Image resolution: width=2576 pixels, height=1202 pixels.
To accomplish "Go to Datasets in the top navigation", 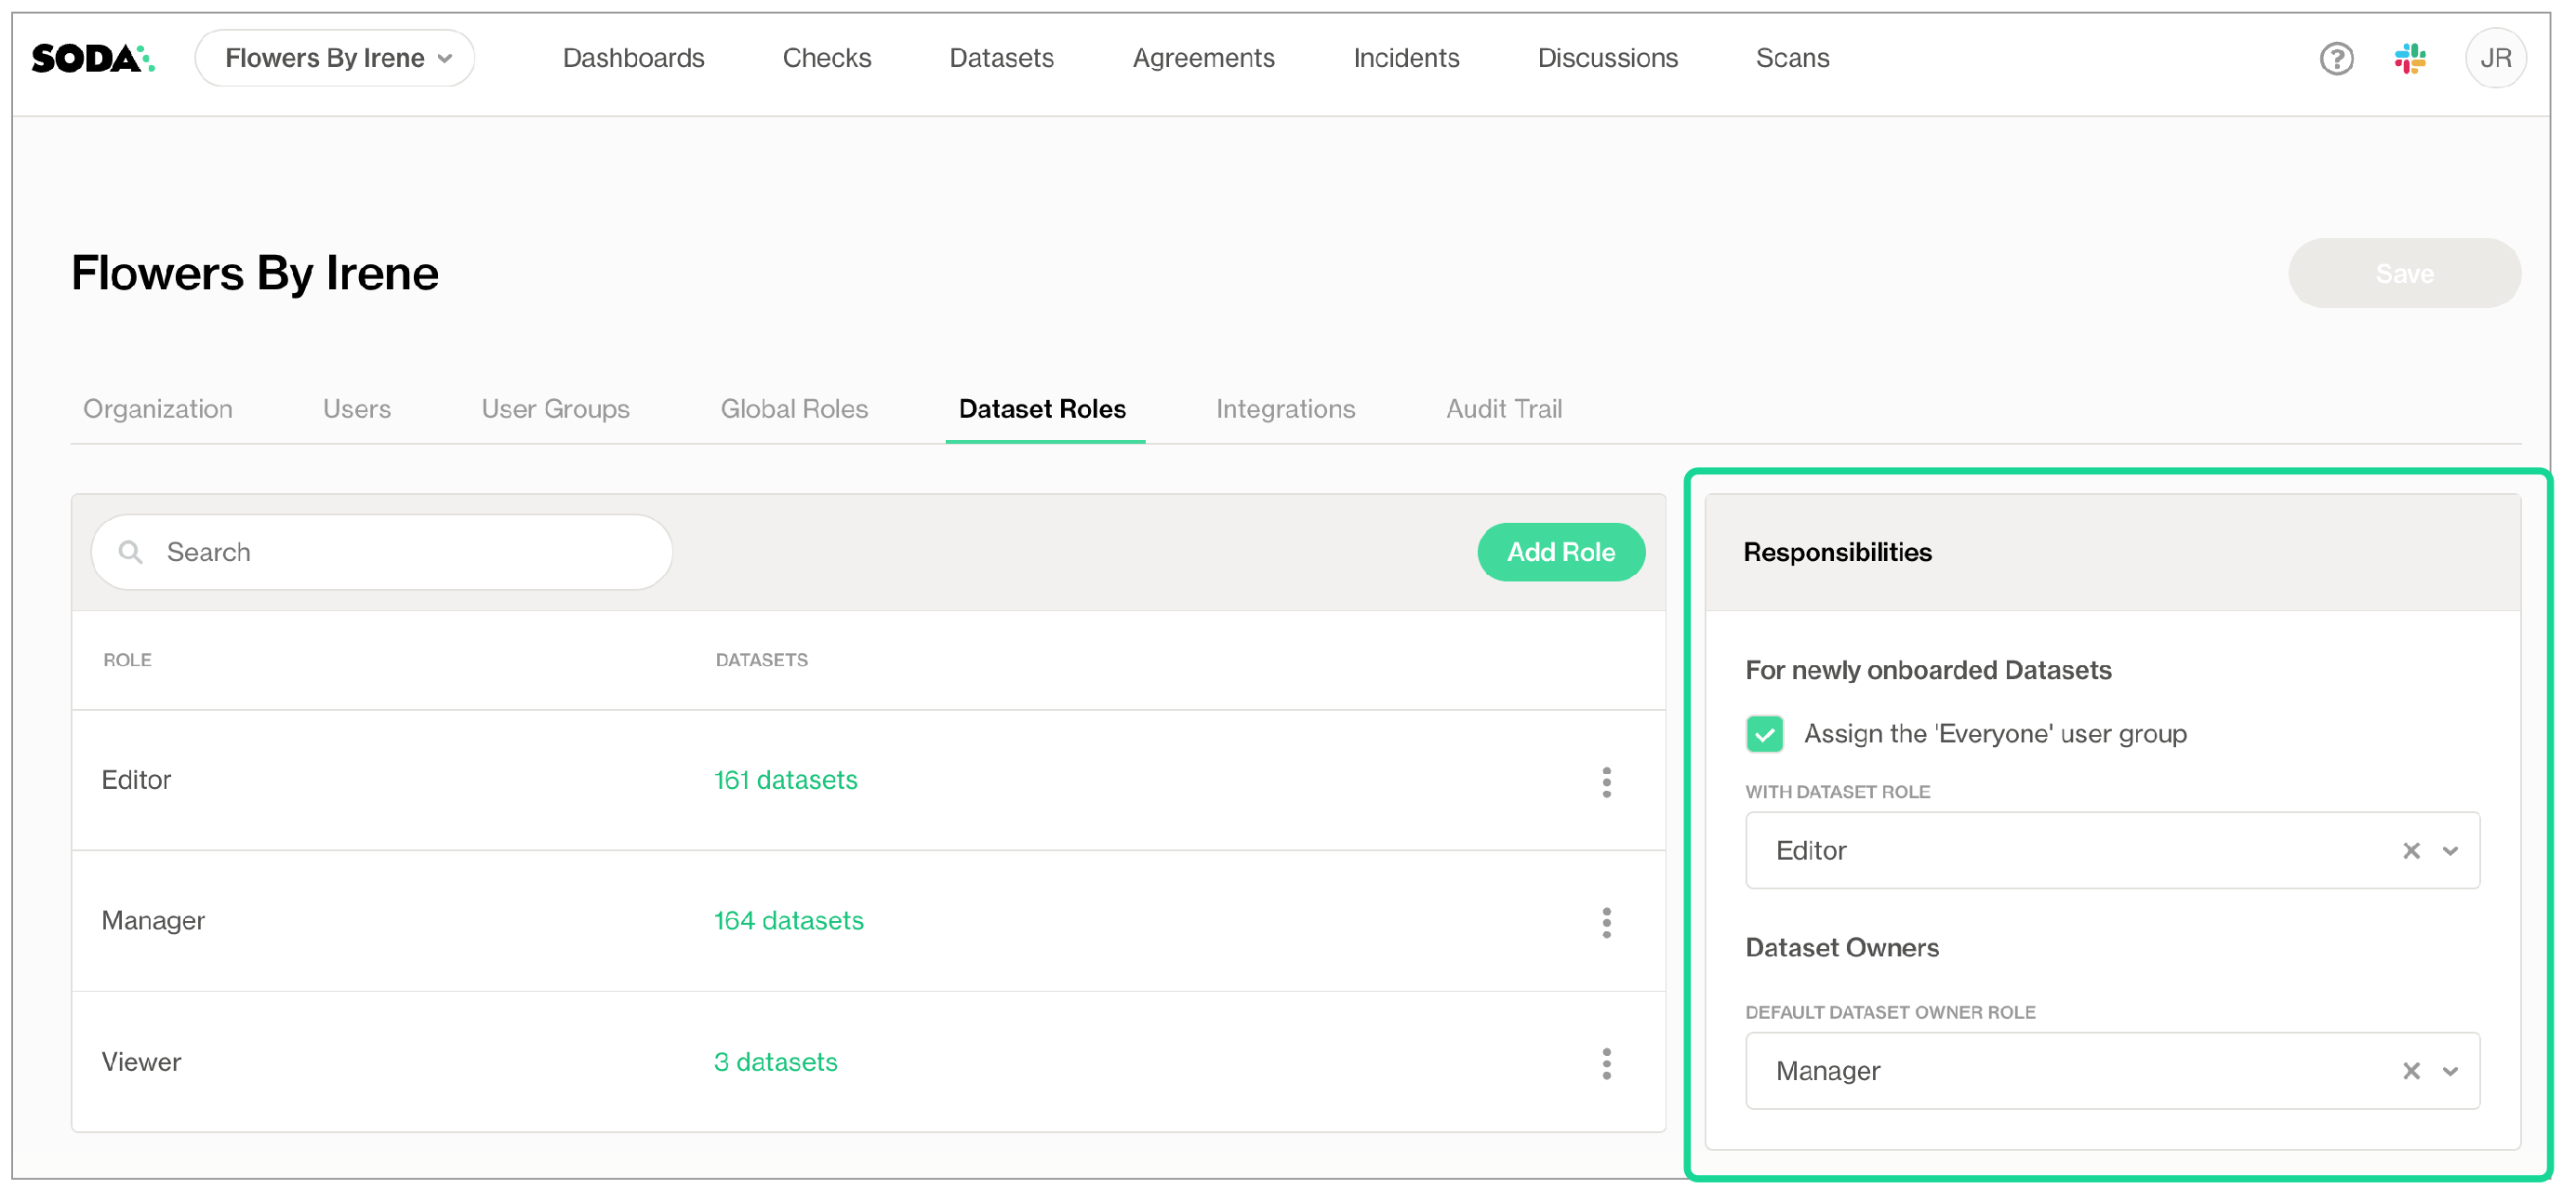I will (1001, 58).
